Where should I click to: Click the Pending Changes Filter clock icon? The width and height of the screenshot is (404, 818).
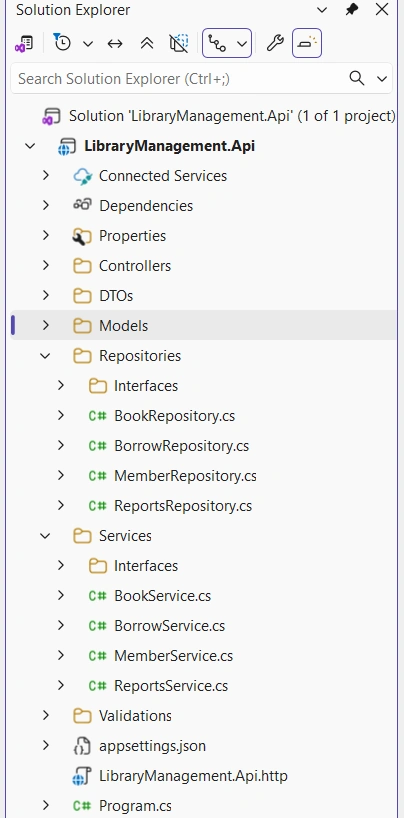click(62, 43)
